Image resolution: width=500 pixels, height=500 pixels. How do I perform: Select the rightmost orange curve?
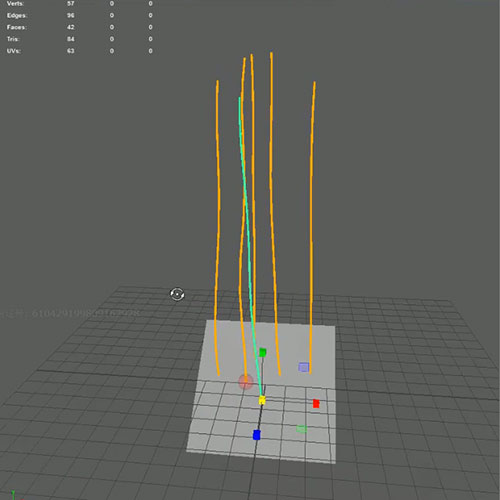[x=312, y=227]
